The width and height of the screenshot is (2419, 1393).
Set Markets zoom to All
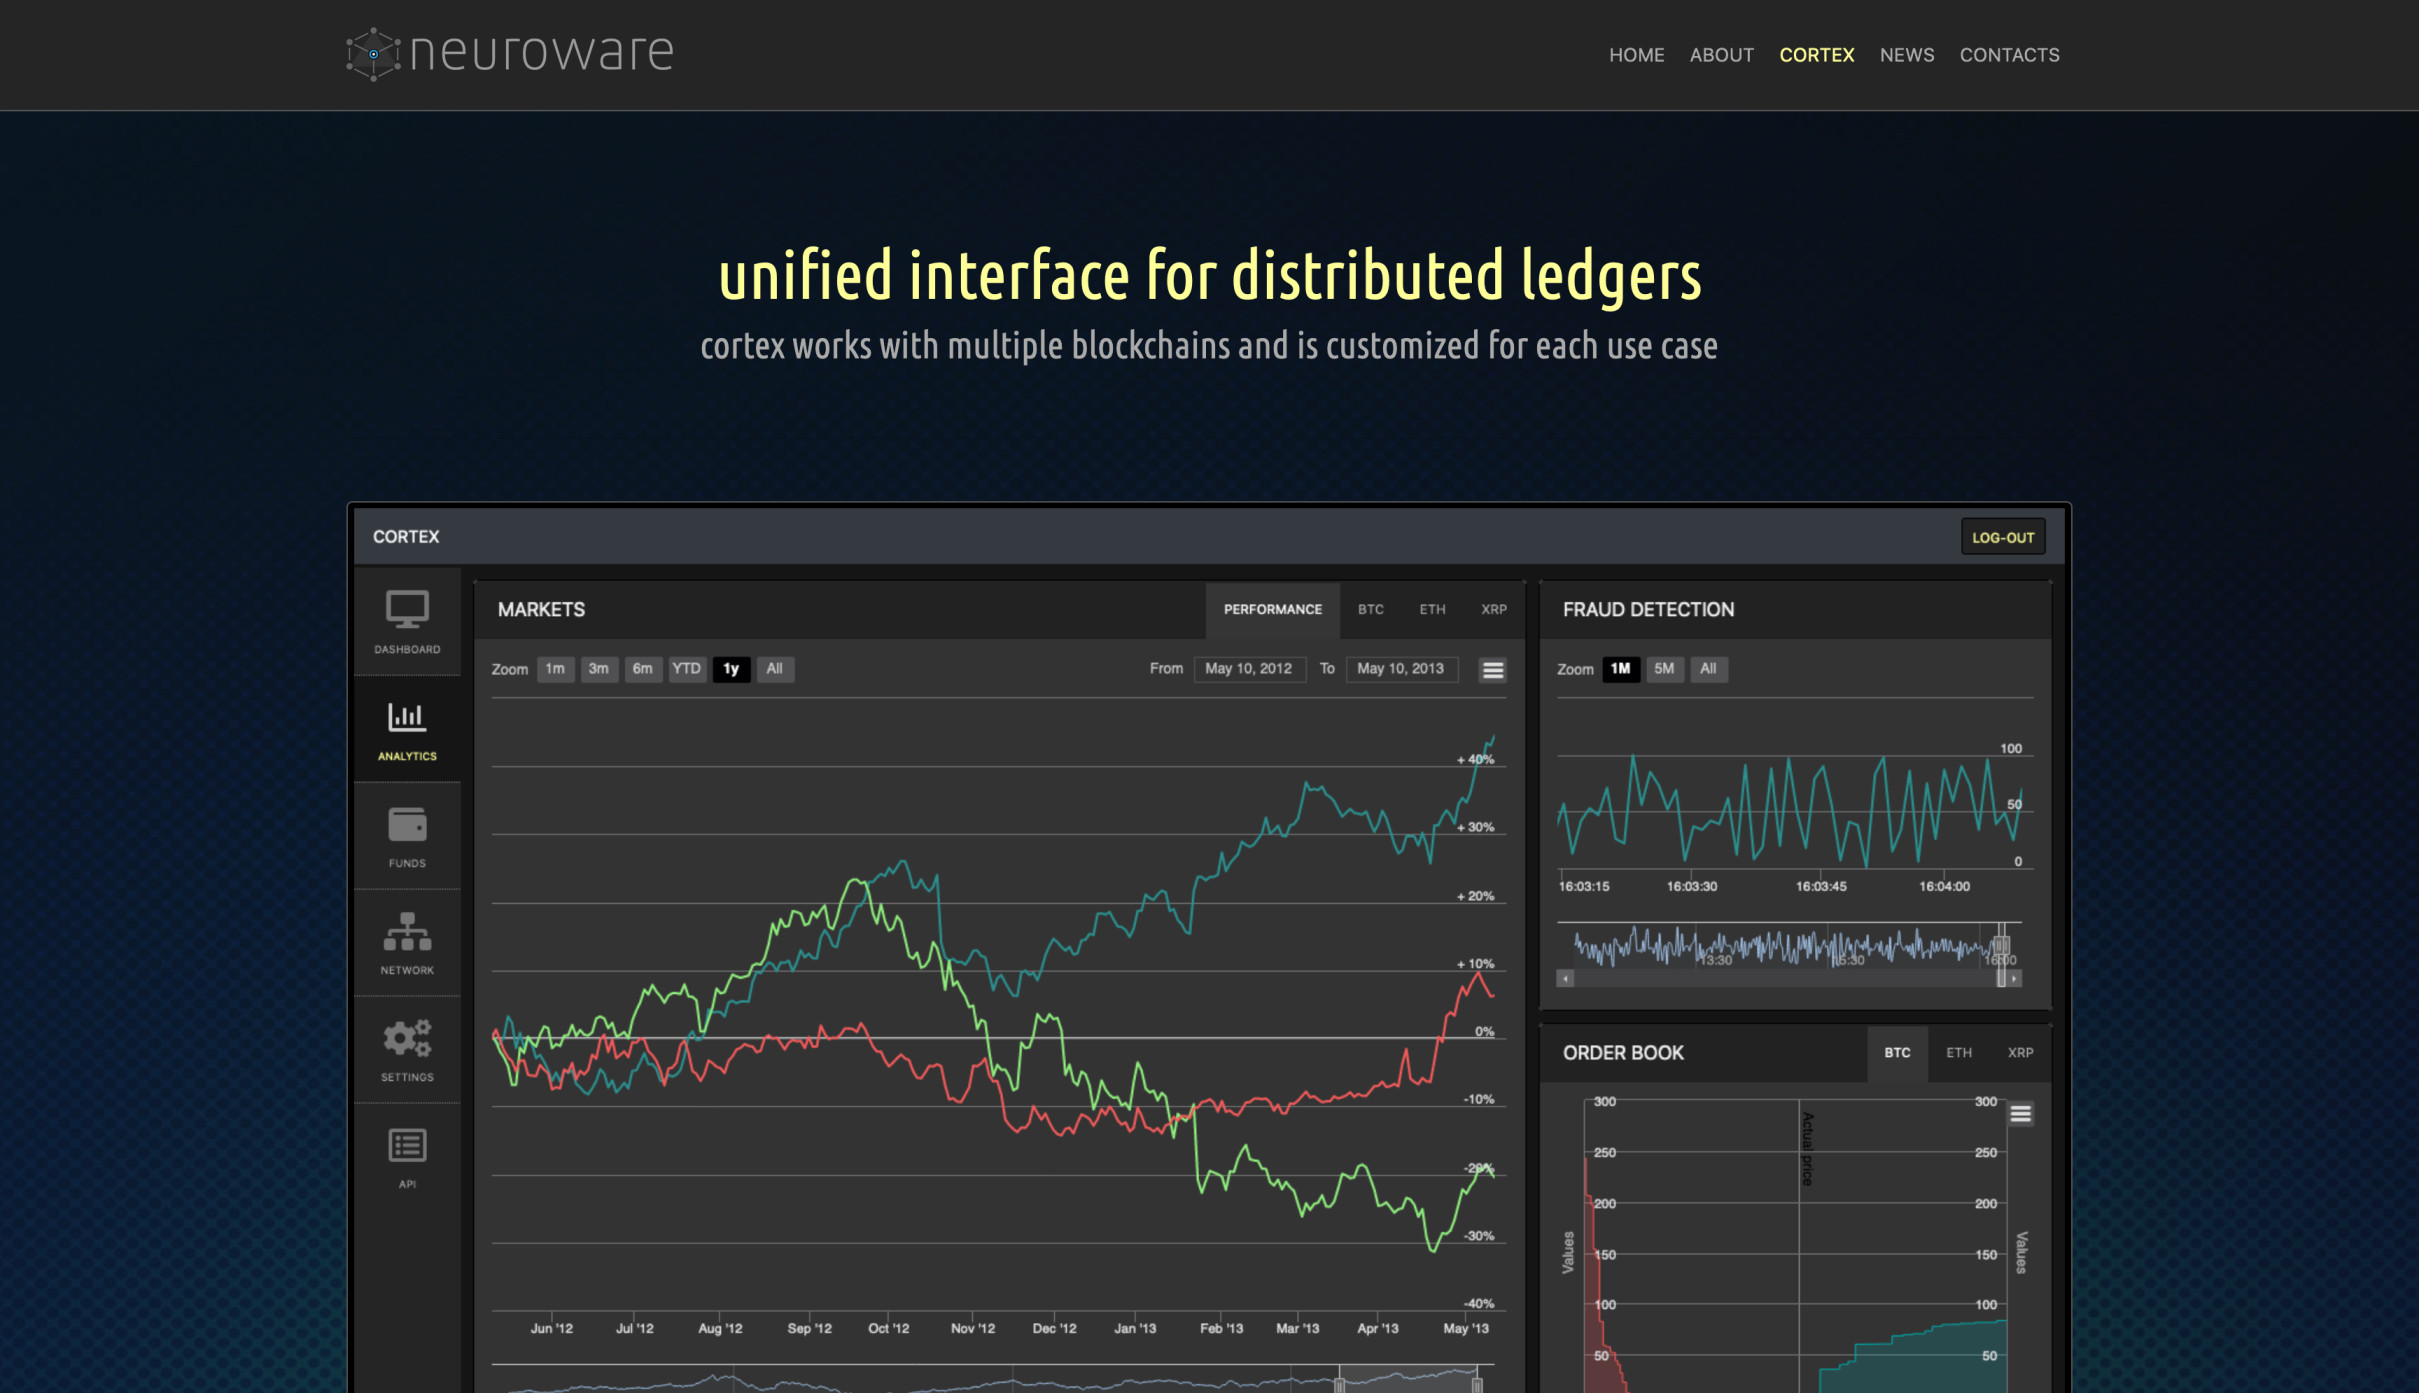(774, 669)
